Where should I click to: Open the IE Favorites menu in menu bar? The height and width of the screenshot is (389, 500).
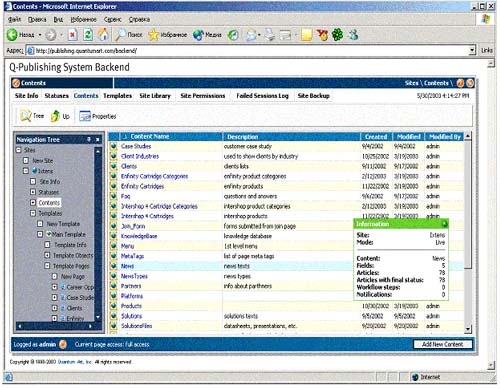(x=83, y=20)
